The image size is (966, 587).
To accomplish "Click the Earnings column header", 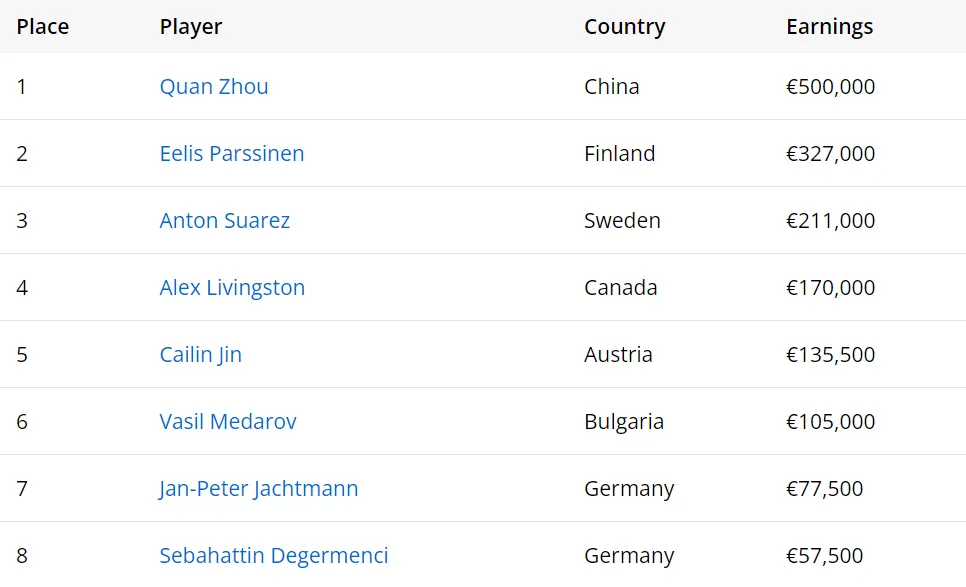I will pos(830,27).
